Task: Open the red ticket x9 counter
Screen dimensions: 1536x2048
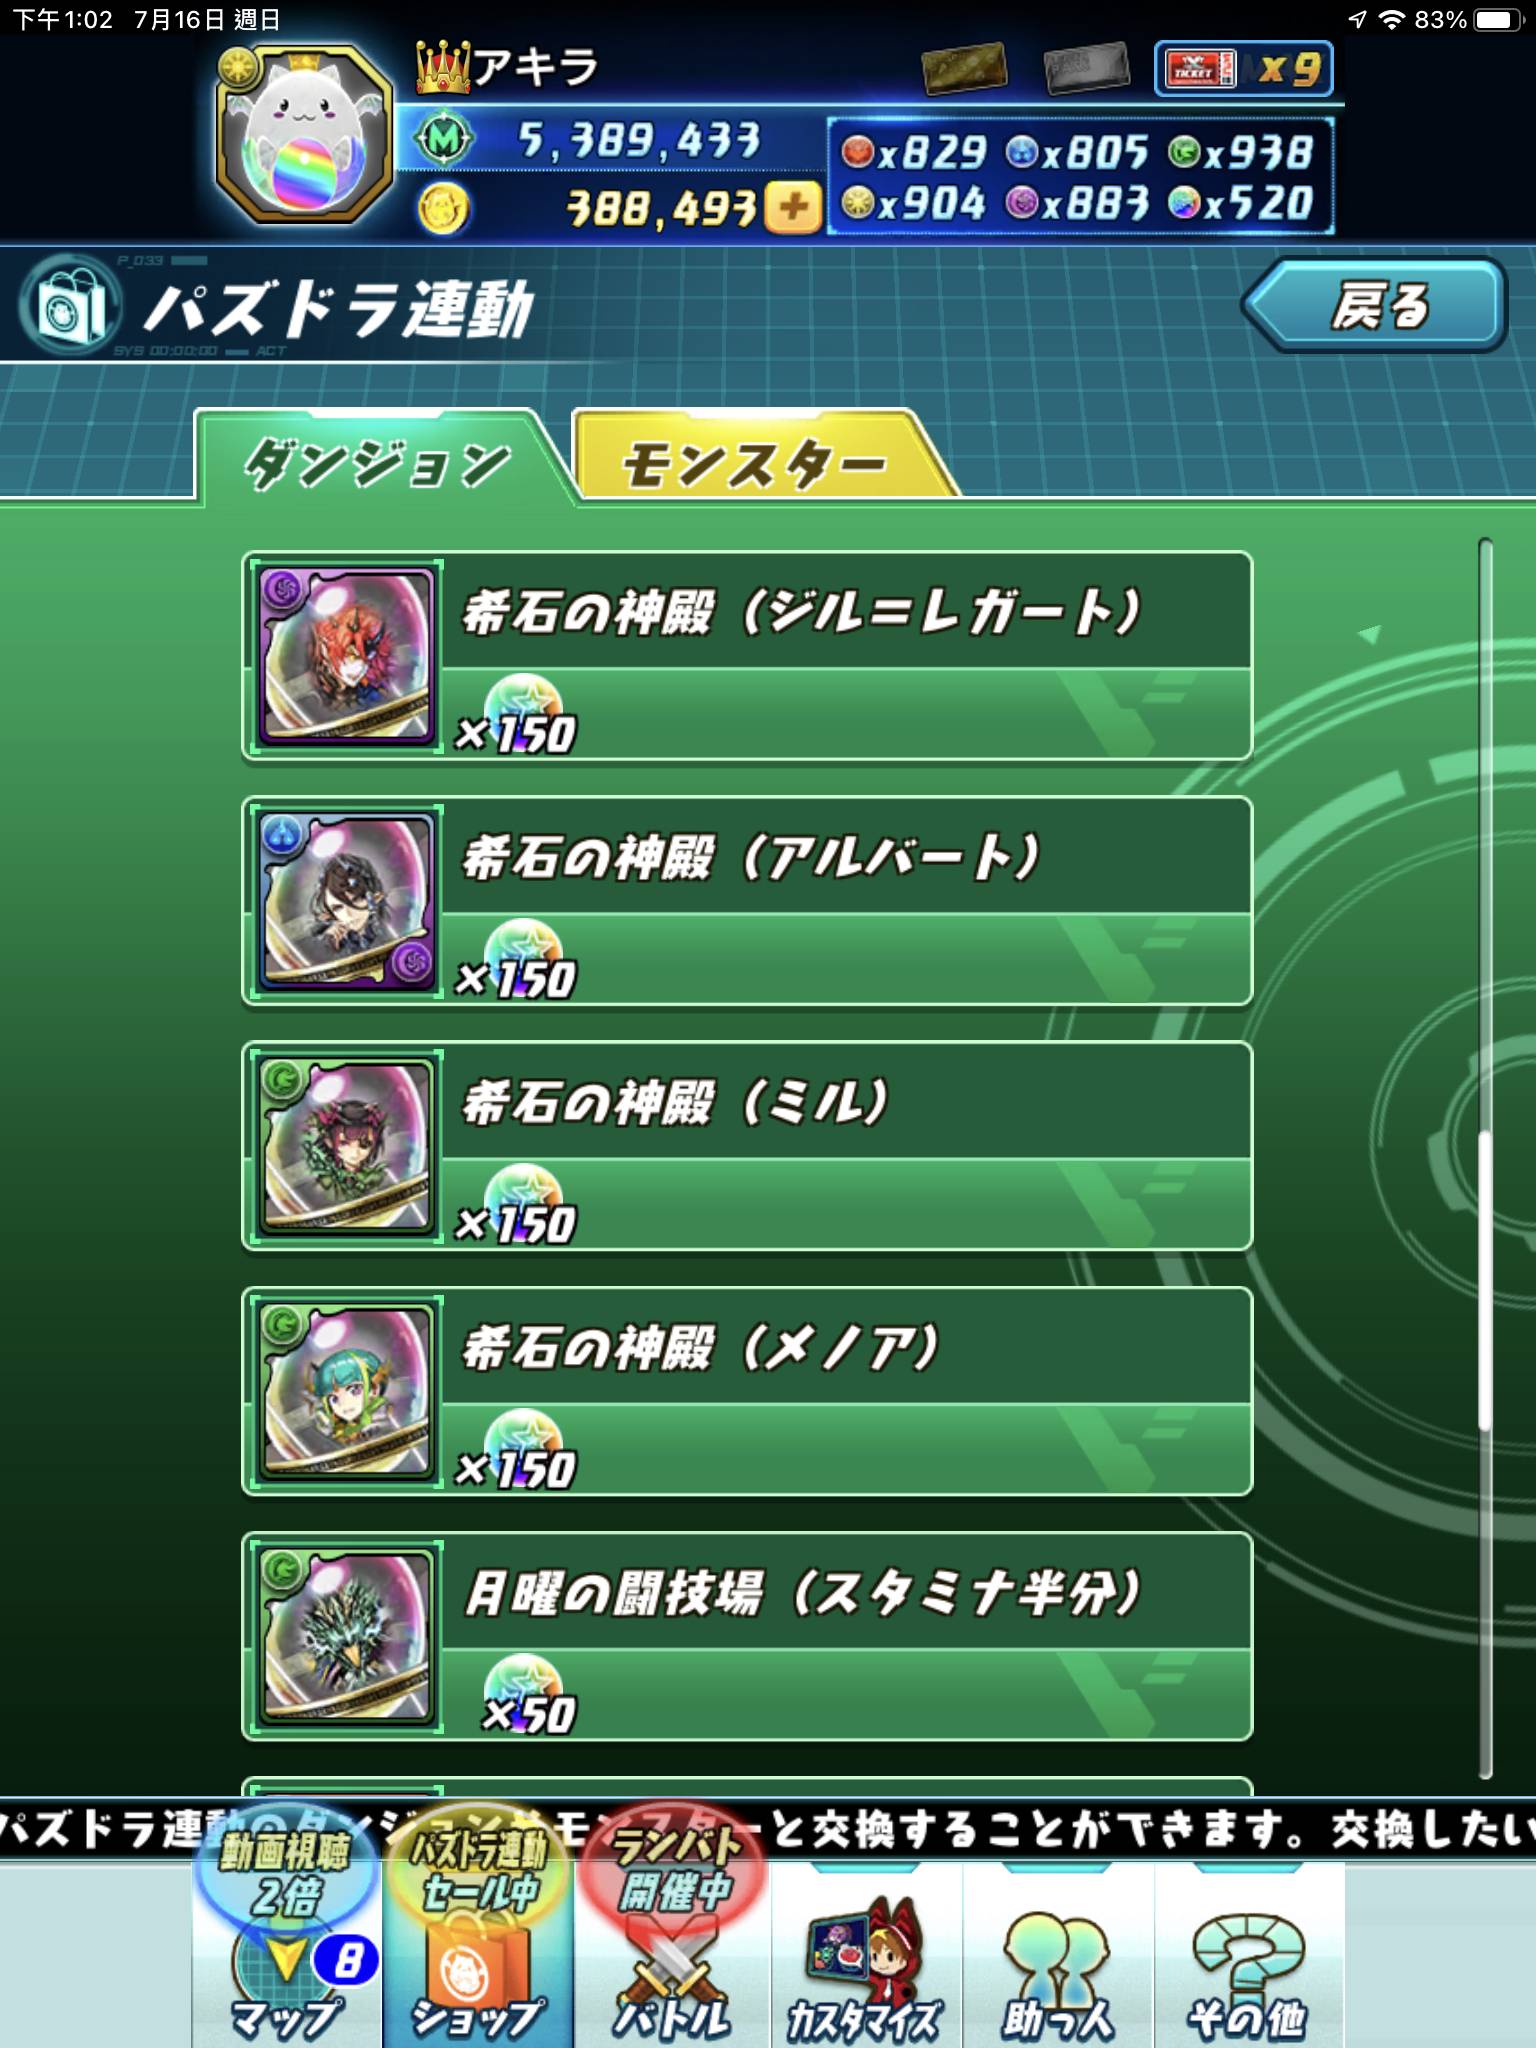Action: coord(1244,69)
